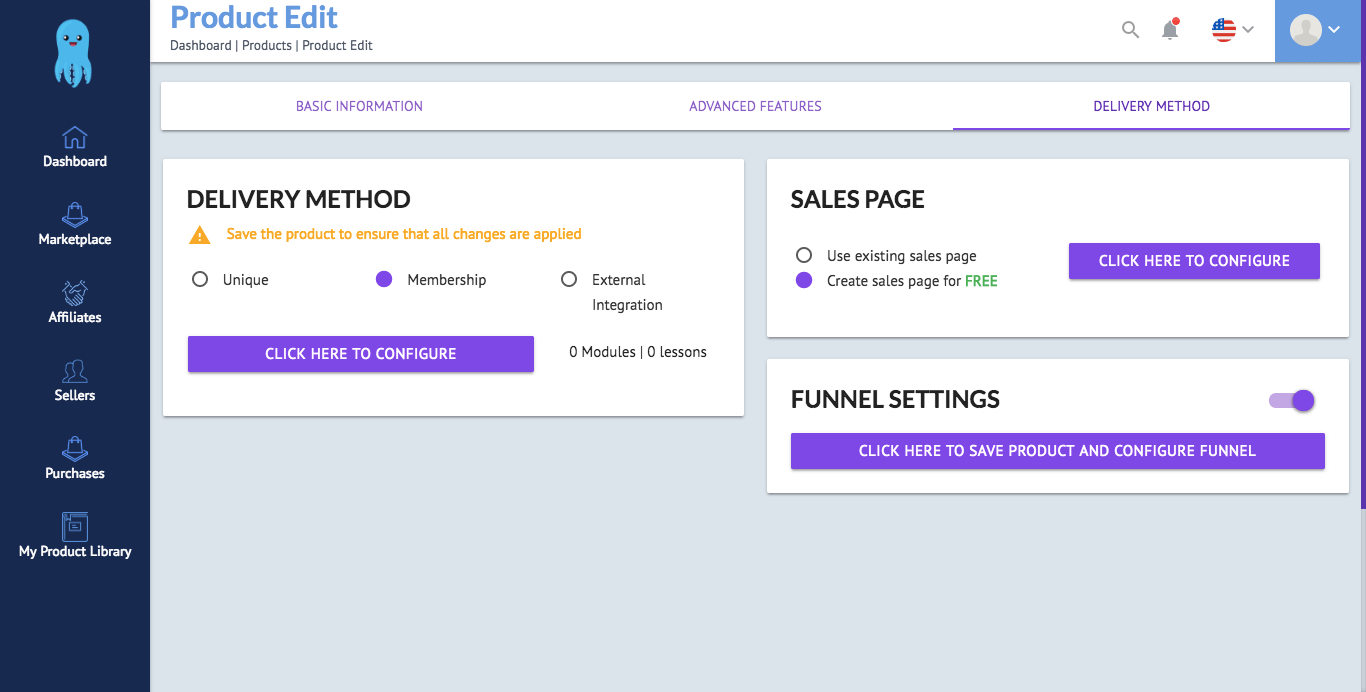Click the DELIVERY METHOD heading
The width and height of the screenshot is (1366, 692).
point(299,199)
